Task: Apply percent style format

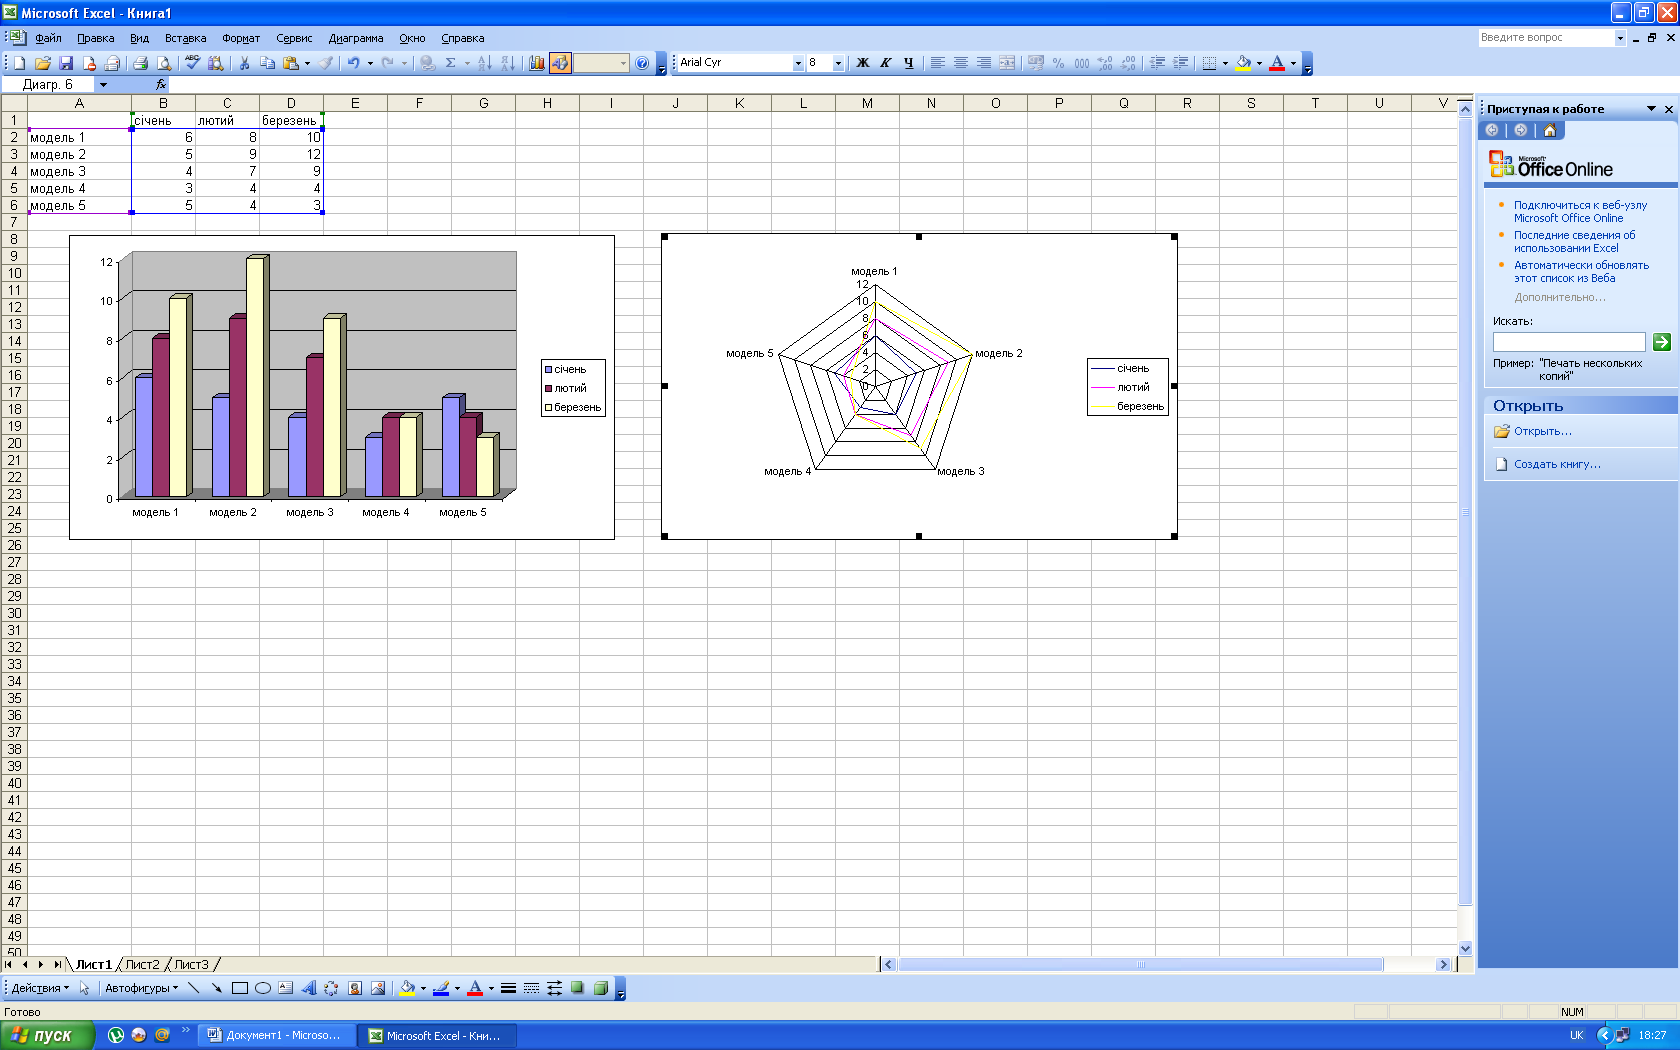Action: [x=1058, y=63]
